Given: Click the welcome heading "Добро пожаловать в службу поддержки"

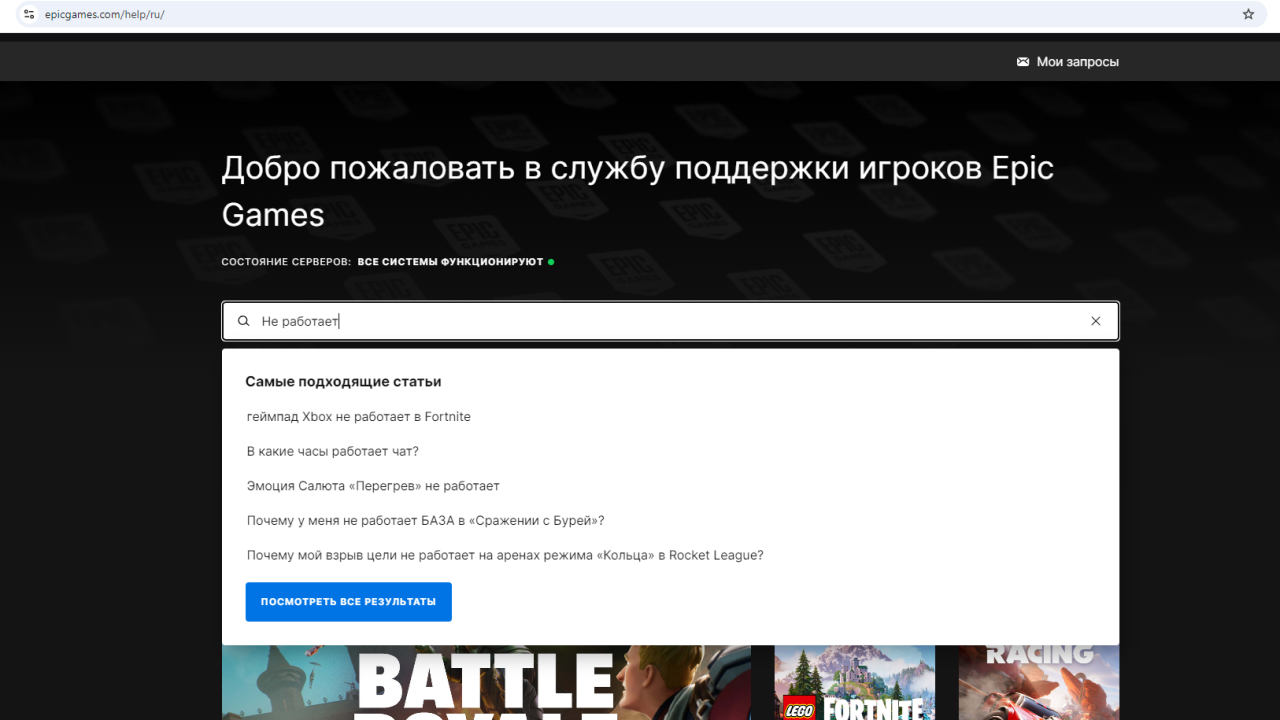Looking at the screenshot, I should click(638, 191).
